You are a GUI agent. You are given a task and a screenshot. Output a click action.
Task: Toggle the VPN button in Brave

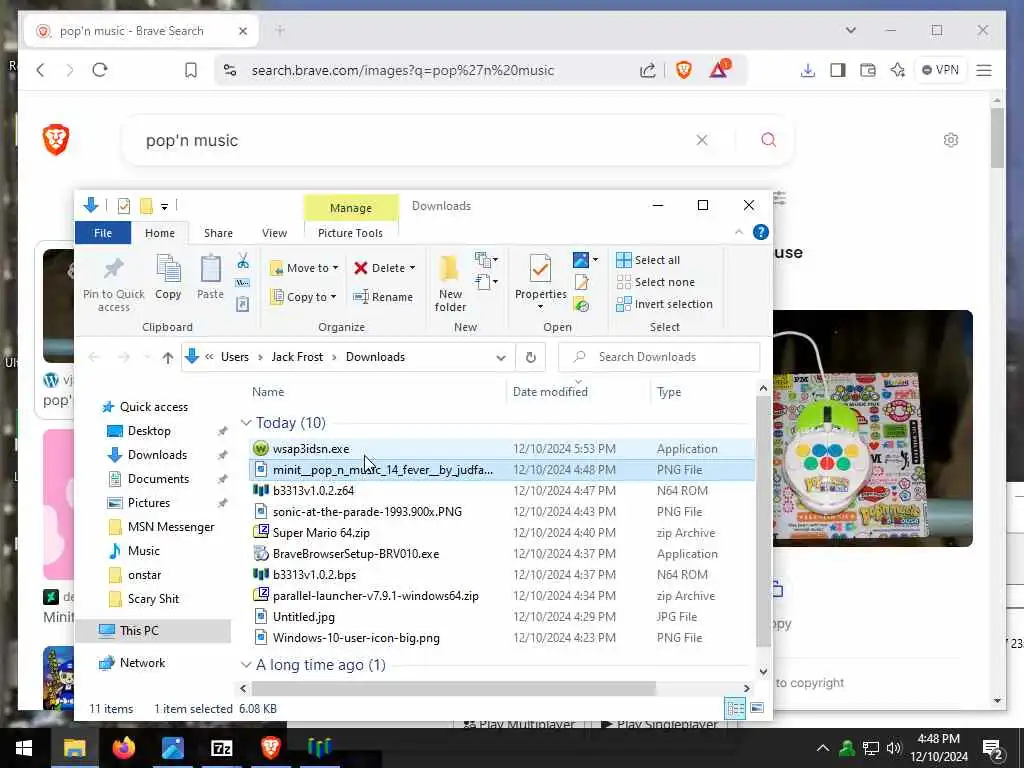(x=940, y=70)
